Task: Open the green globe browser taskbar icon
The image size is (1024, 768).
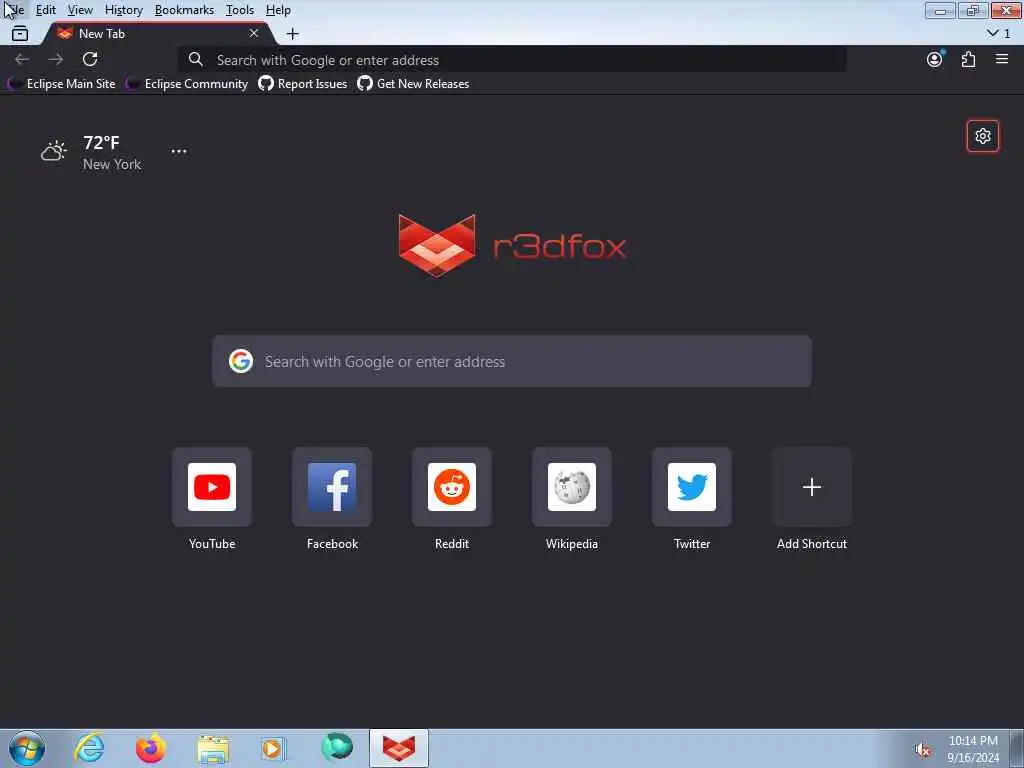Action: pos(337,748)
